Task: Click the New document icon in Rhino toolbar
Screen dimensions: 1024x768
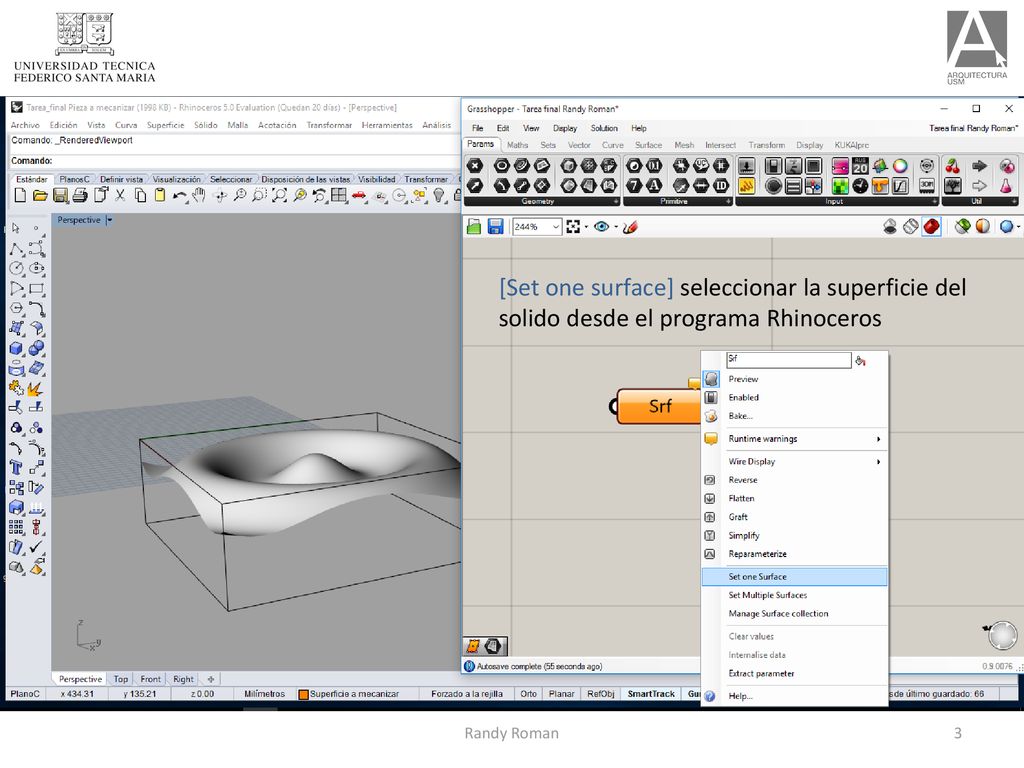Action: [x=20, y=195]
